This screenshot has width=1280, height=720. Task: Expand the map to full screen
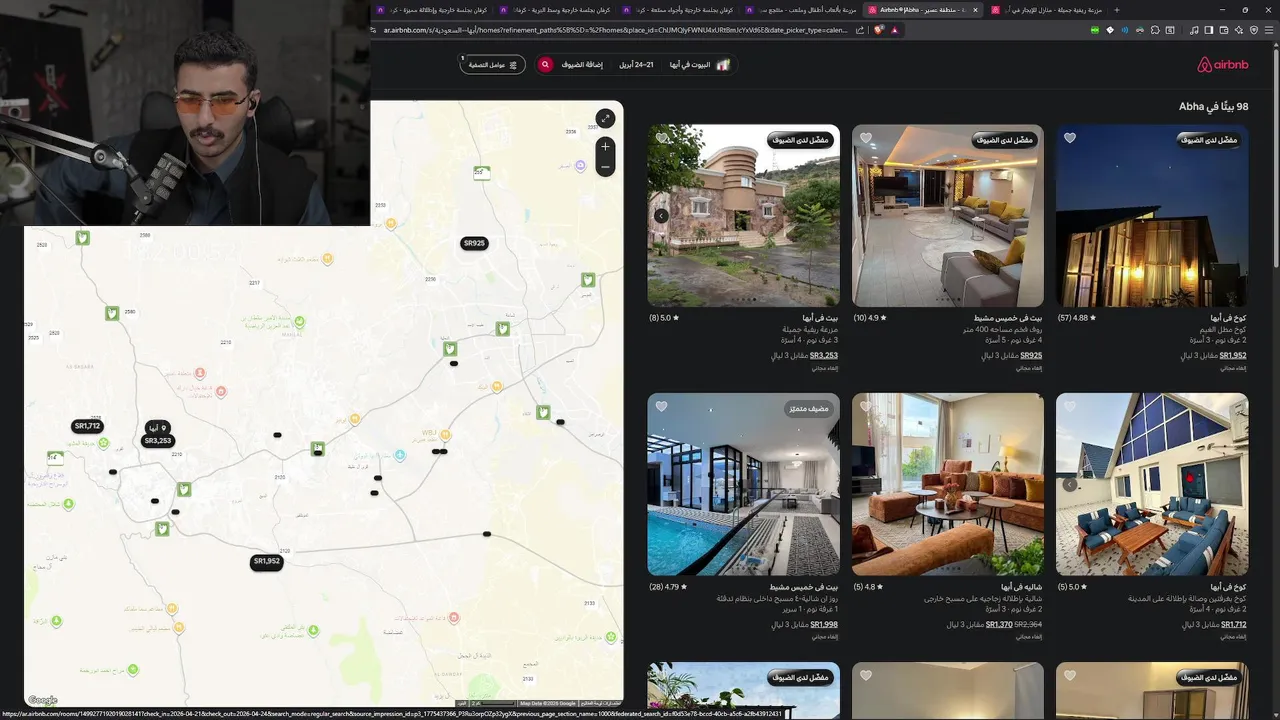coord(605,118)
